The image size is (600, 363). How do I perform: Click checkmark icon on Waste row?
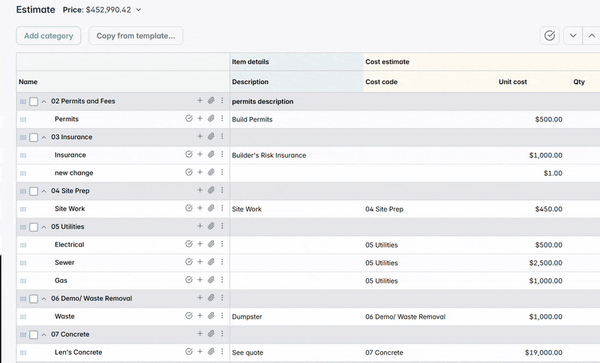point(189,316)
